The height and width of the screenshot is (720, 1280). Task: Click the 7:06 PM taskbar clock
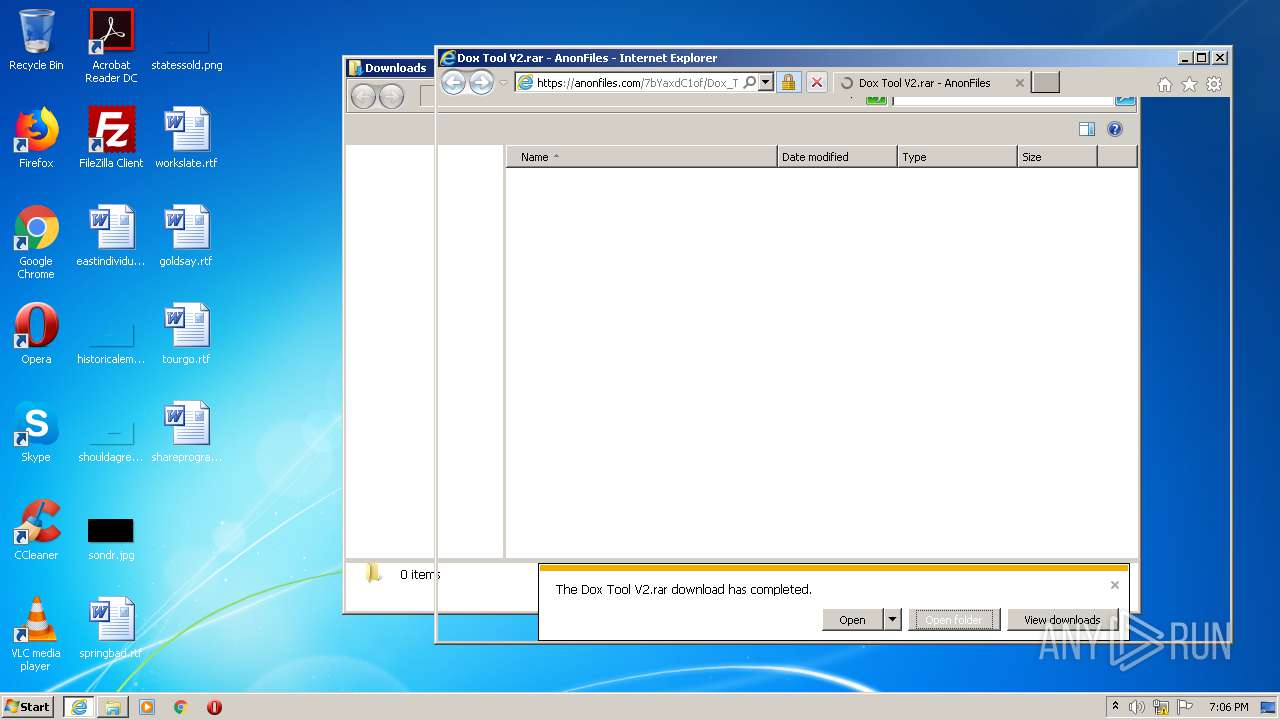1228,707
